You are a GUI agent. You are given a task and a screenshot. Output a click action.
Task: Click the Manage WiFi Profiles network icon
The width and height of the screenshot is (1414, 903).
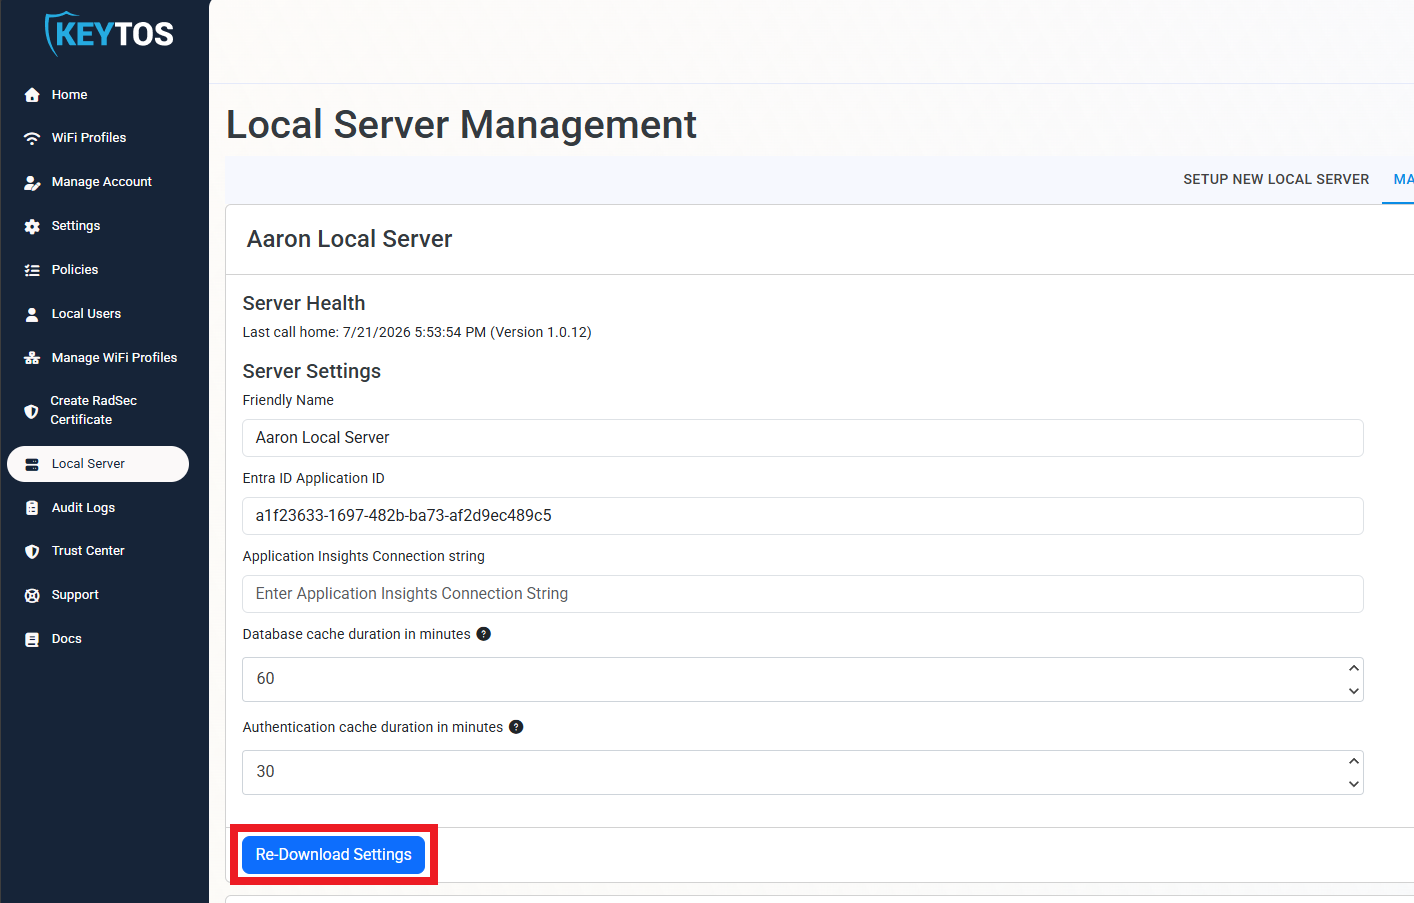pyautogui.click(x=32, y=358)
